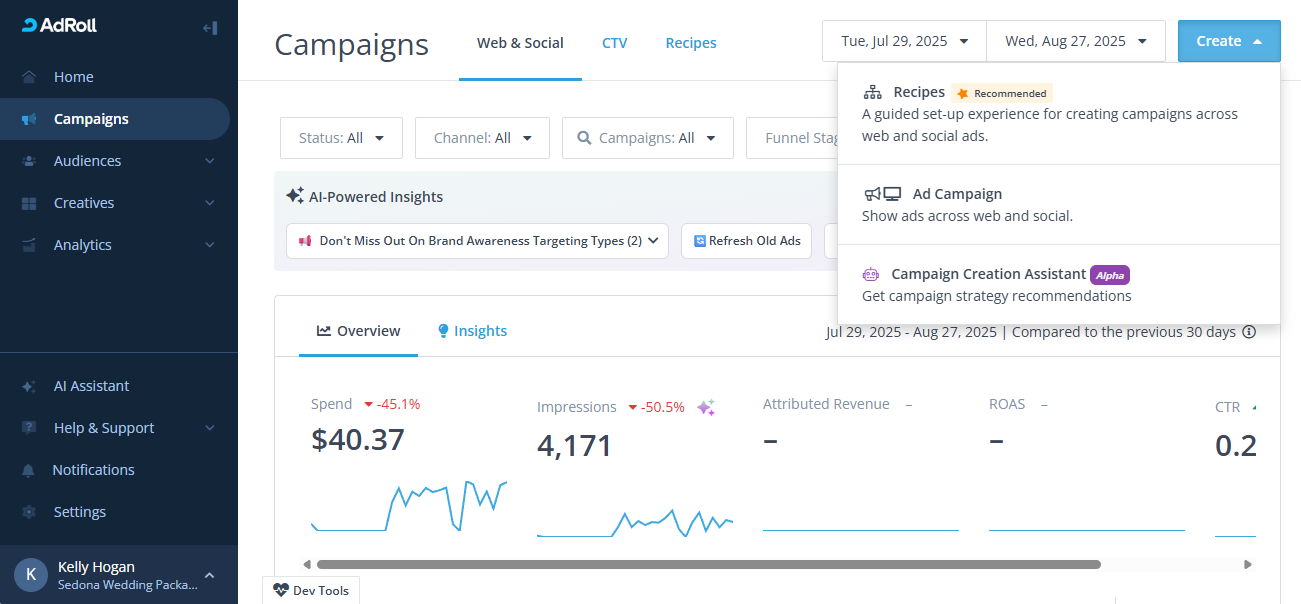This screenshot has height=604, width=1301.
Task: Click the $40.37 spend value
Action: (358, 439)
